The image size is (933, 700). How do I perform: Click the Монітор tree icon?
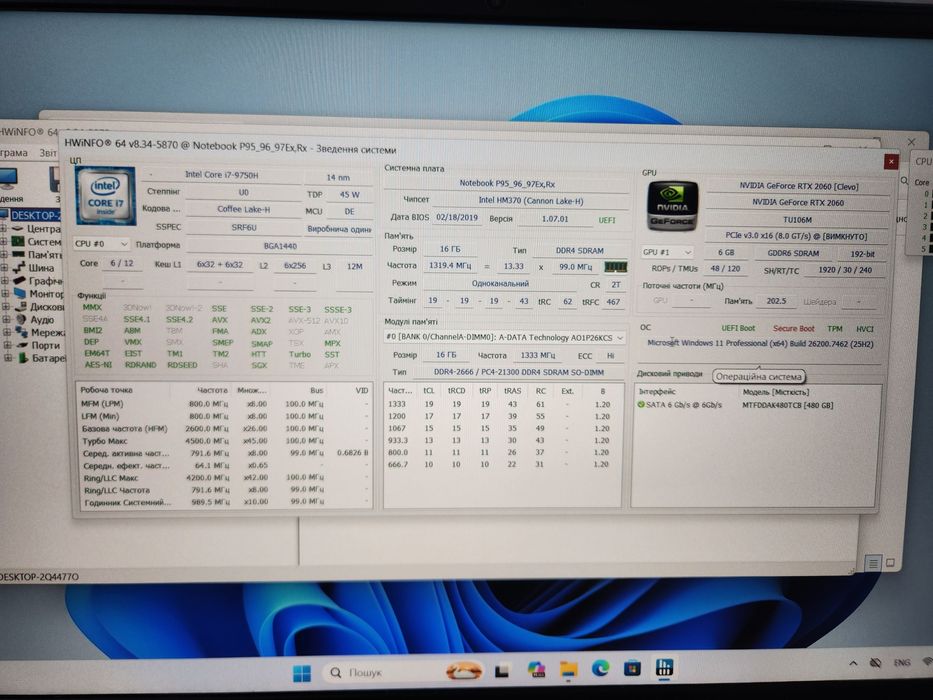[20, 293]
